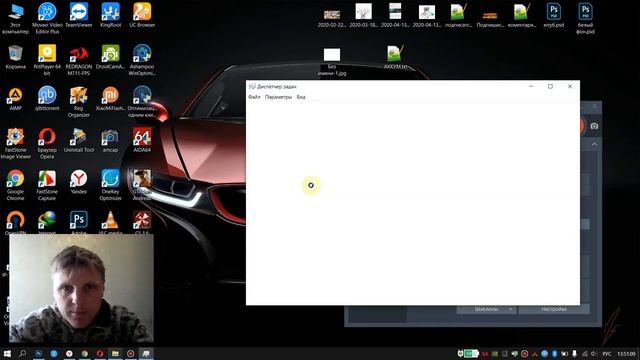The image size is (640, 360).
Task: Select the AIDA64 desktop icon
Action: 142,141
